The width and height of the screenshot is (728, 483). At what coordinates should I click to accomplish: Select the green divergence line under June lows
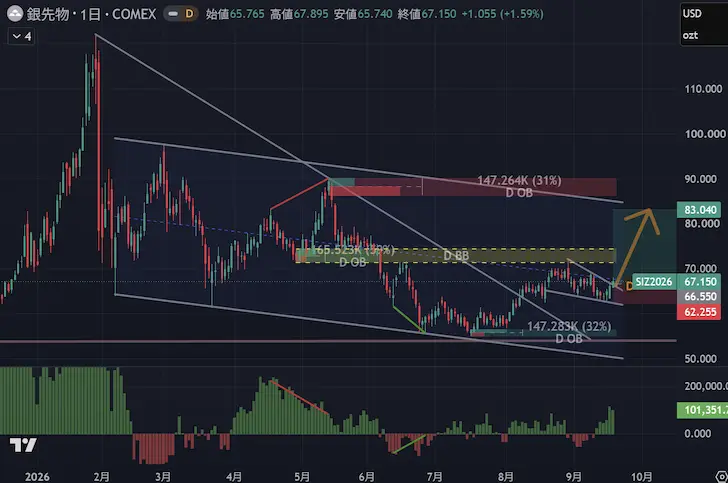point(409,319)
